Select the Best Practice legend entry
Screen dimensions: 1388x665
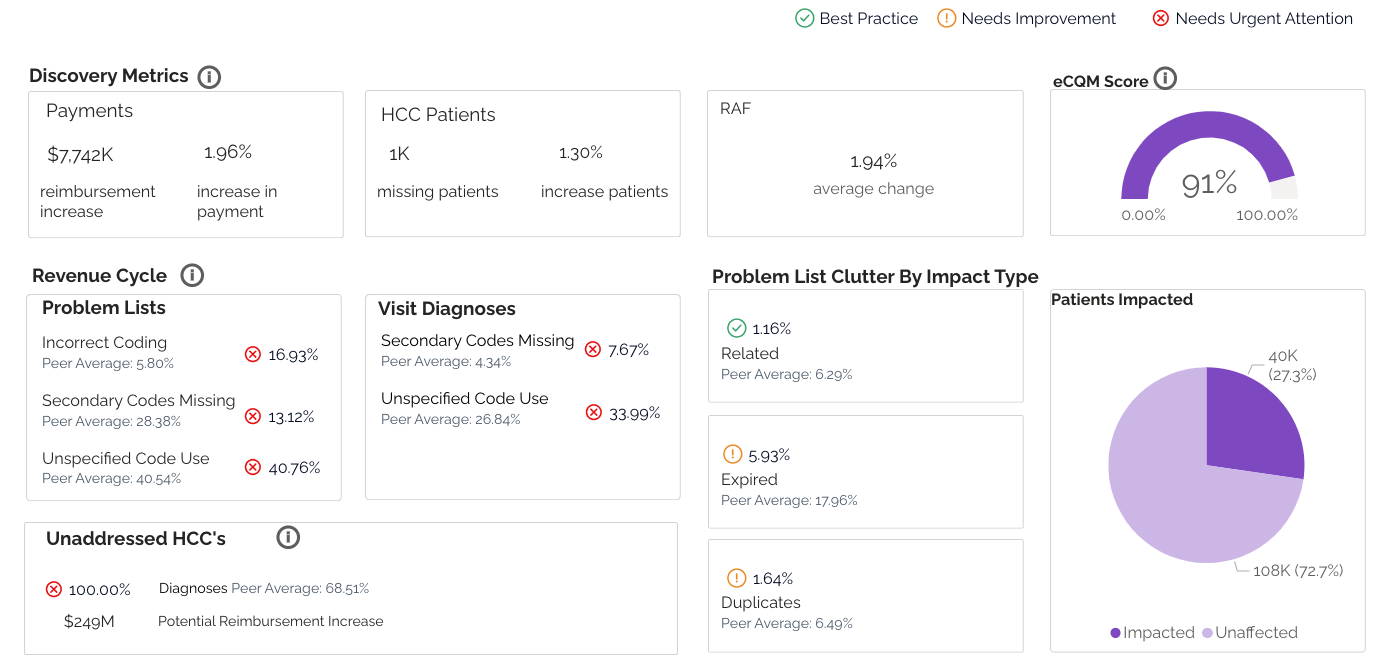click(x=856, y=19)
